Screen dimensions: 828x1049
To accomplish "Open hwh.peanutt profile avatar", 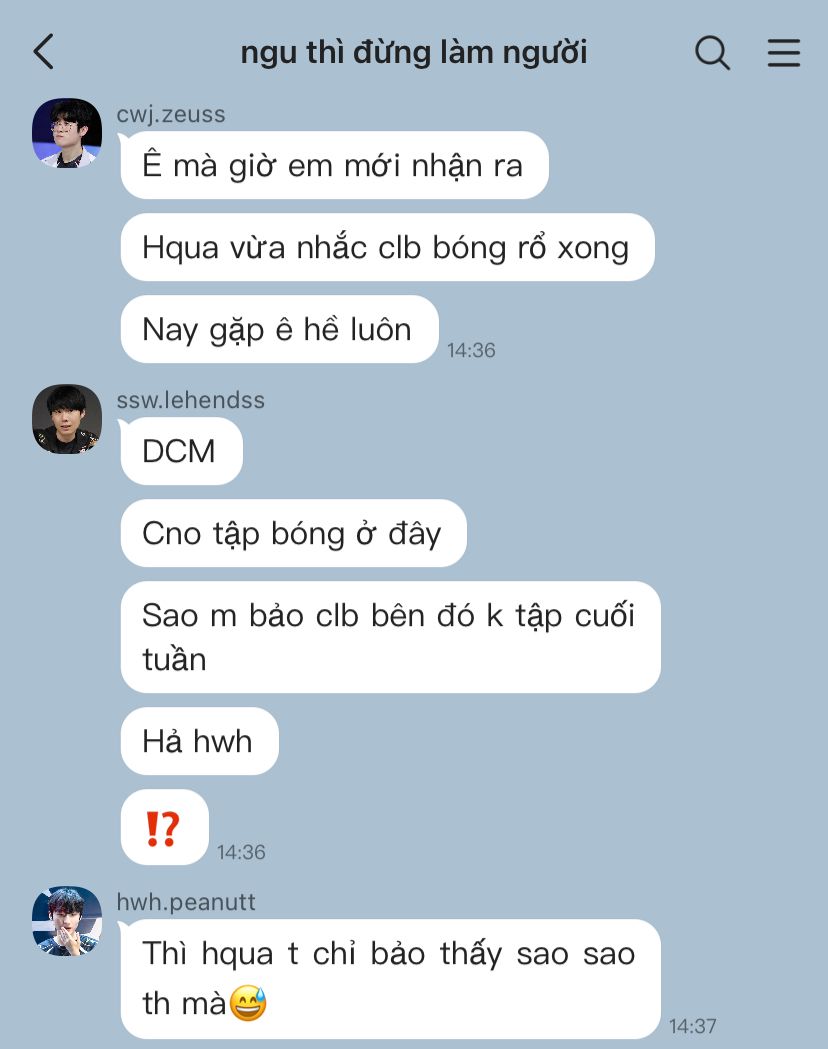I will [x=67, y=921].
